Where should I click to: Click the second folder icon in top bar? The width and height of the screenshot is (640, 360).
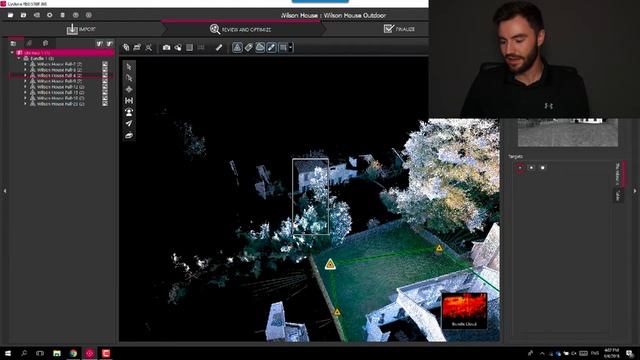coord(24,15)
